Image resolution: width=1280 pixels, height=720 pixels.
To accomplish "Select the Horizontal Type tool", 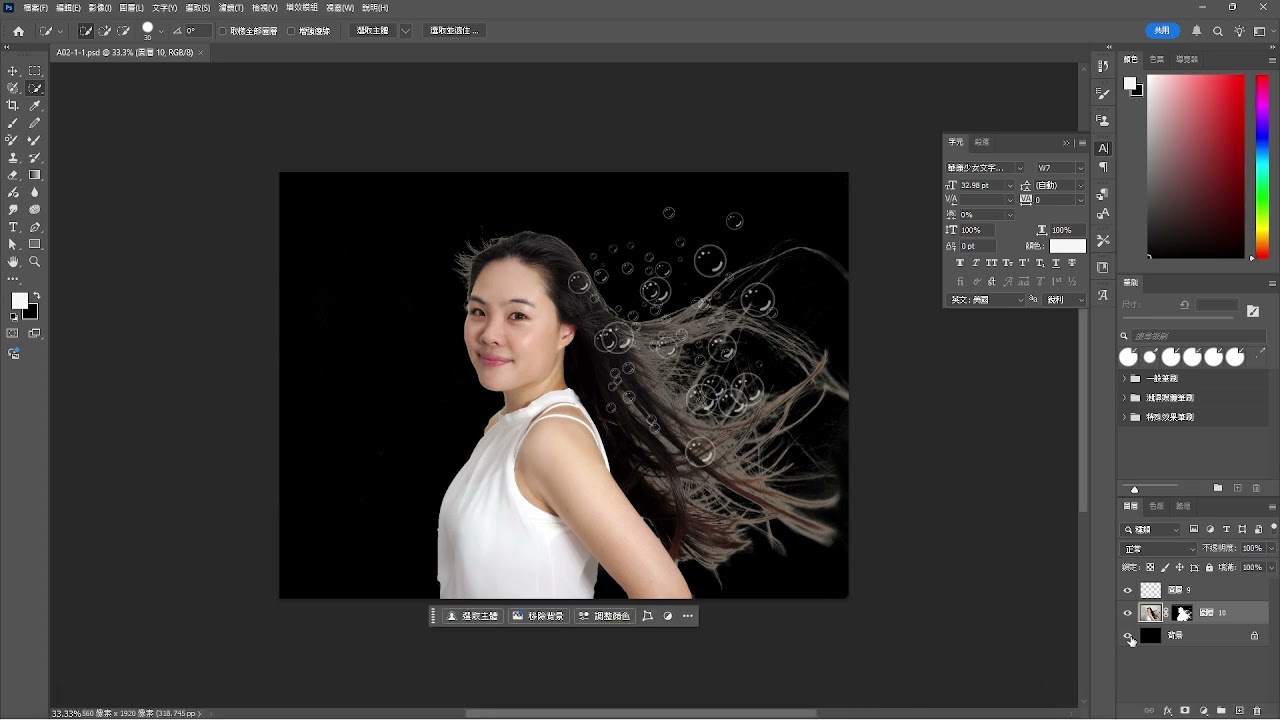I will pyautogui.click(x=13, y=227).
